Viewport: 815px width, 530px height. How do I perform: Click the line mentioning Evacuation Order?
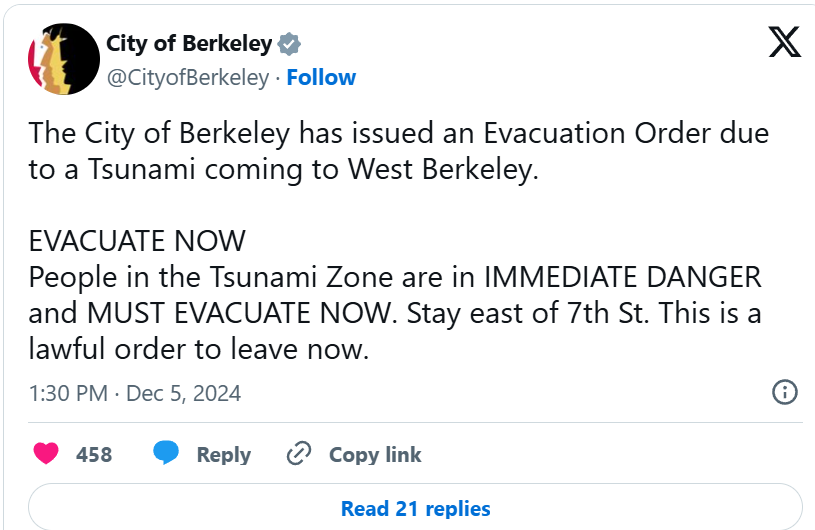[399, 134]
